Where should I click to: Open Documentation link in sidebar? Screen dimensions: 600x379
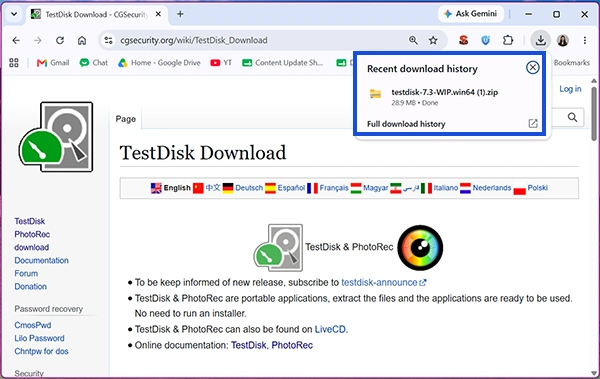[x=41, y=260]
